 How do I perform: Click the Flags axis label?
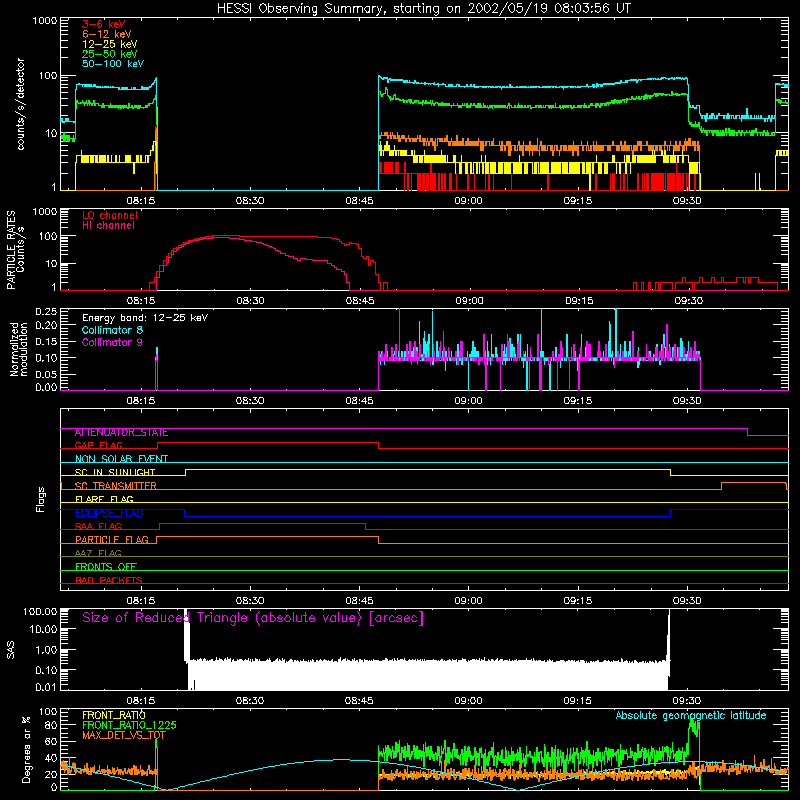point(41,499)
